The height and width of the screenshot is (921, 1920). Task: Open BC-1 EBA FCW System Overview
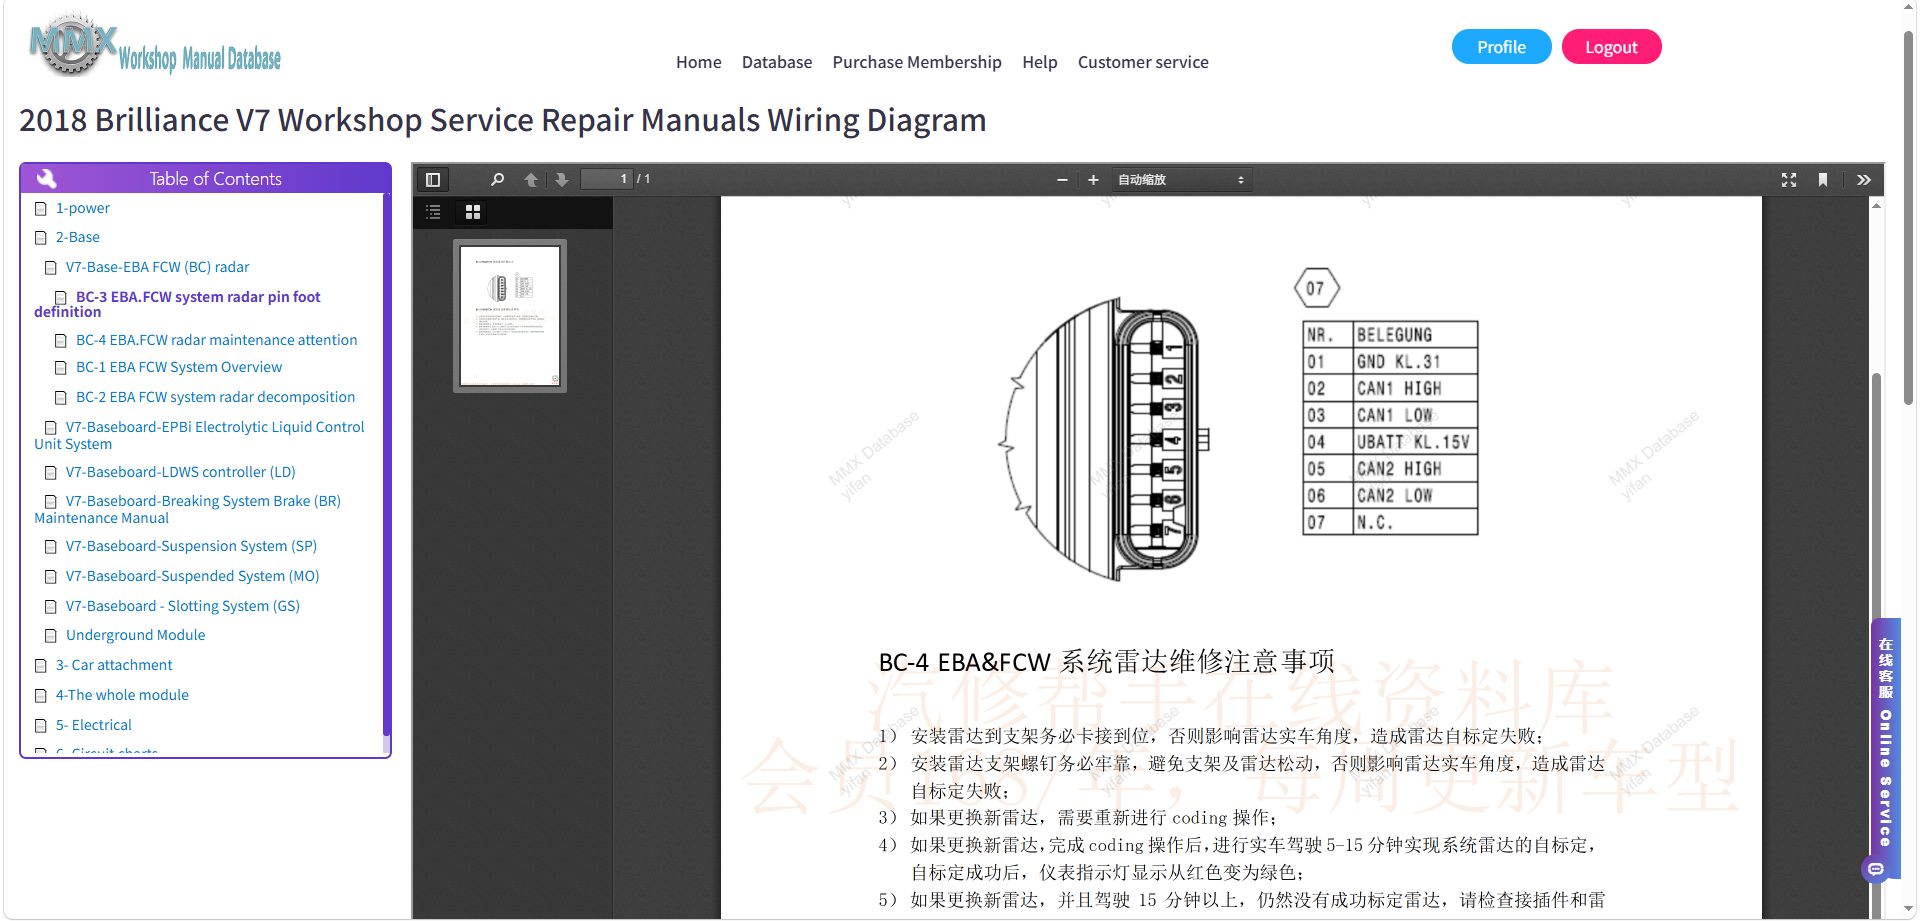(179, 367)
